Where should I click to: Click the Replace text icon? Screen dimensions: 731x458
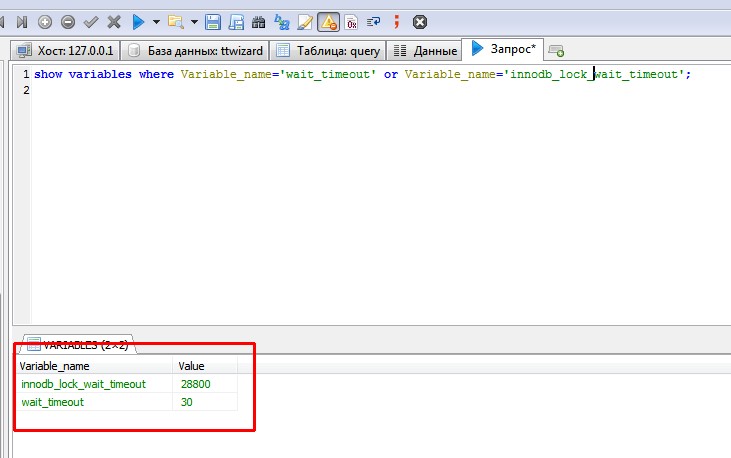tap(282, 20)
